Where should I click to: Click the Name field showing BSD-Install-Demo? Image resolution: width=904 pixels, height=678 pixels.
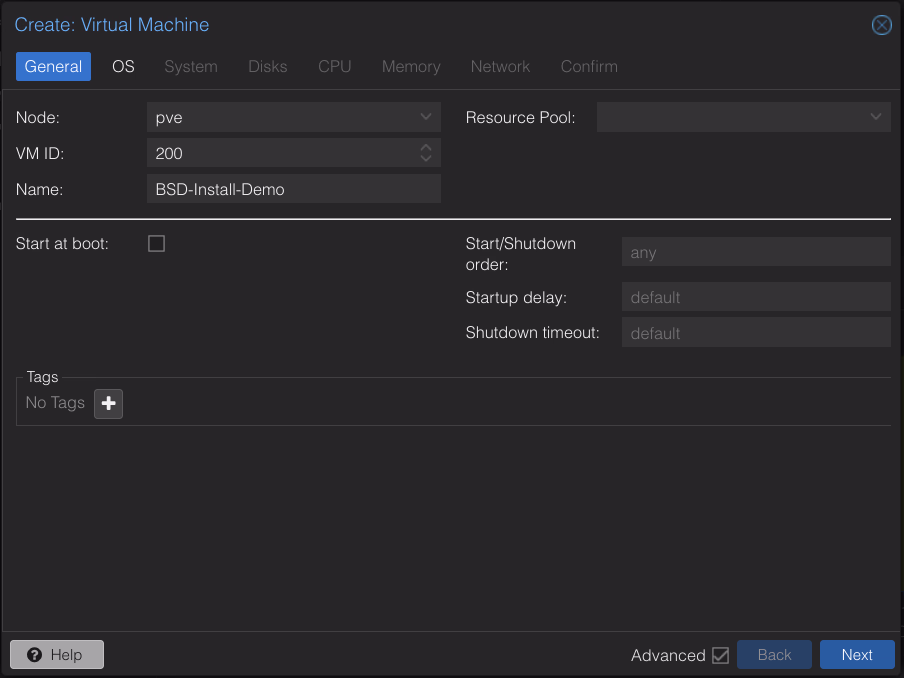[x=293, y=188]
